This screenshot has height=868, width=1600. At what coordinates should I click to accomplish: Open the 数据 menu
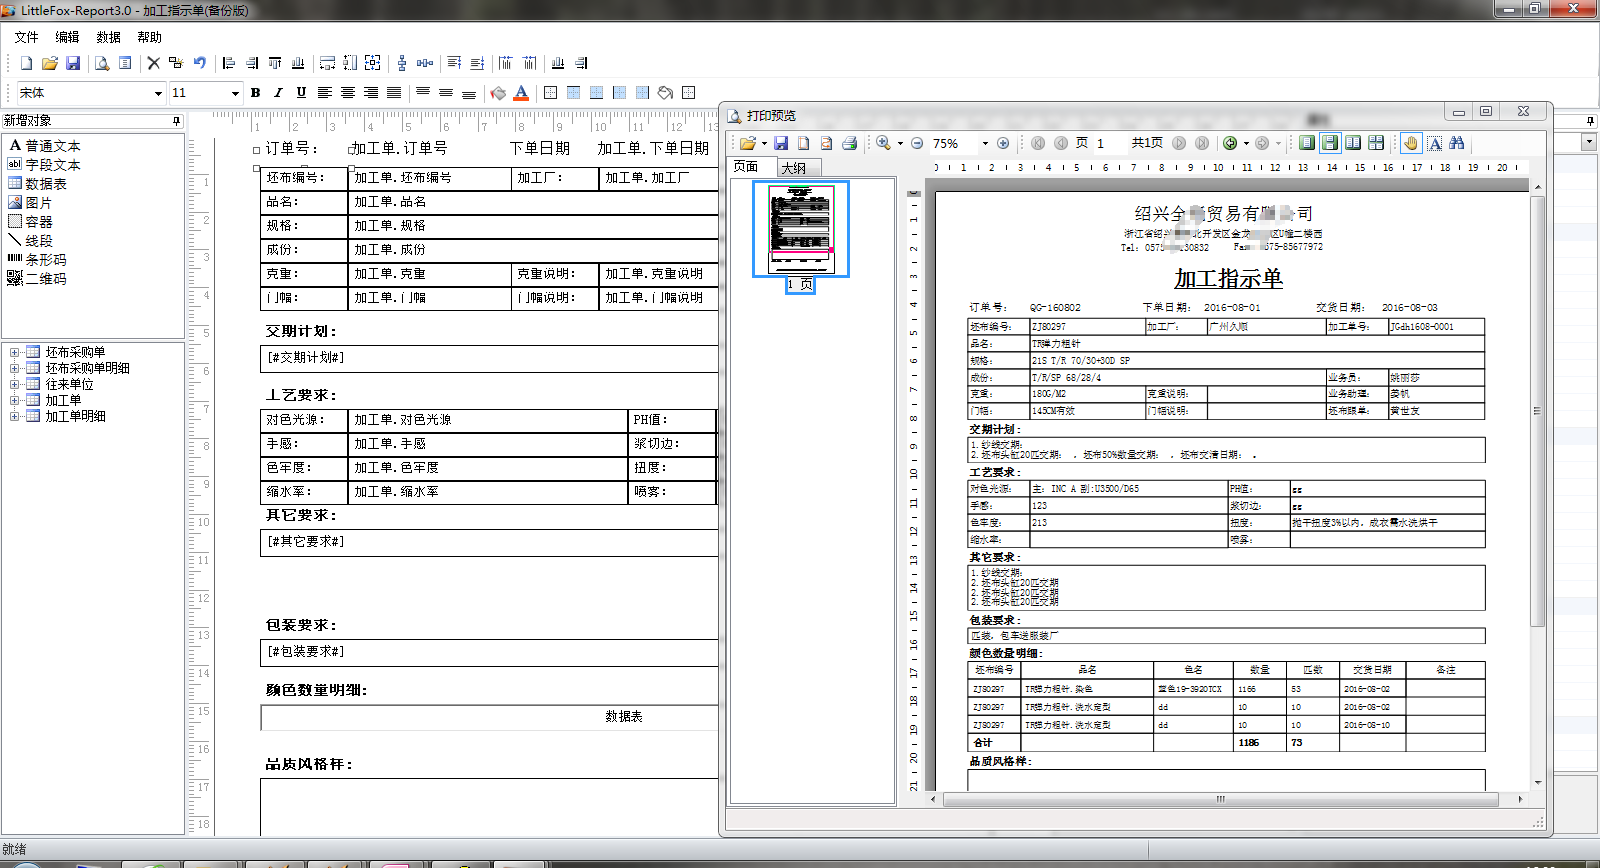(x=108, y=37)
